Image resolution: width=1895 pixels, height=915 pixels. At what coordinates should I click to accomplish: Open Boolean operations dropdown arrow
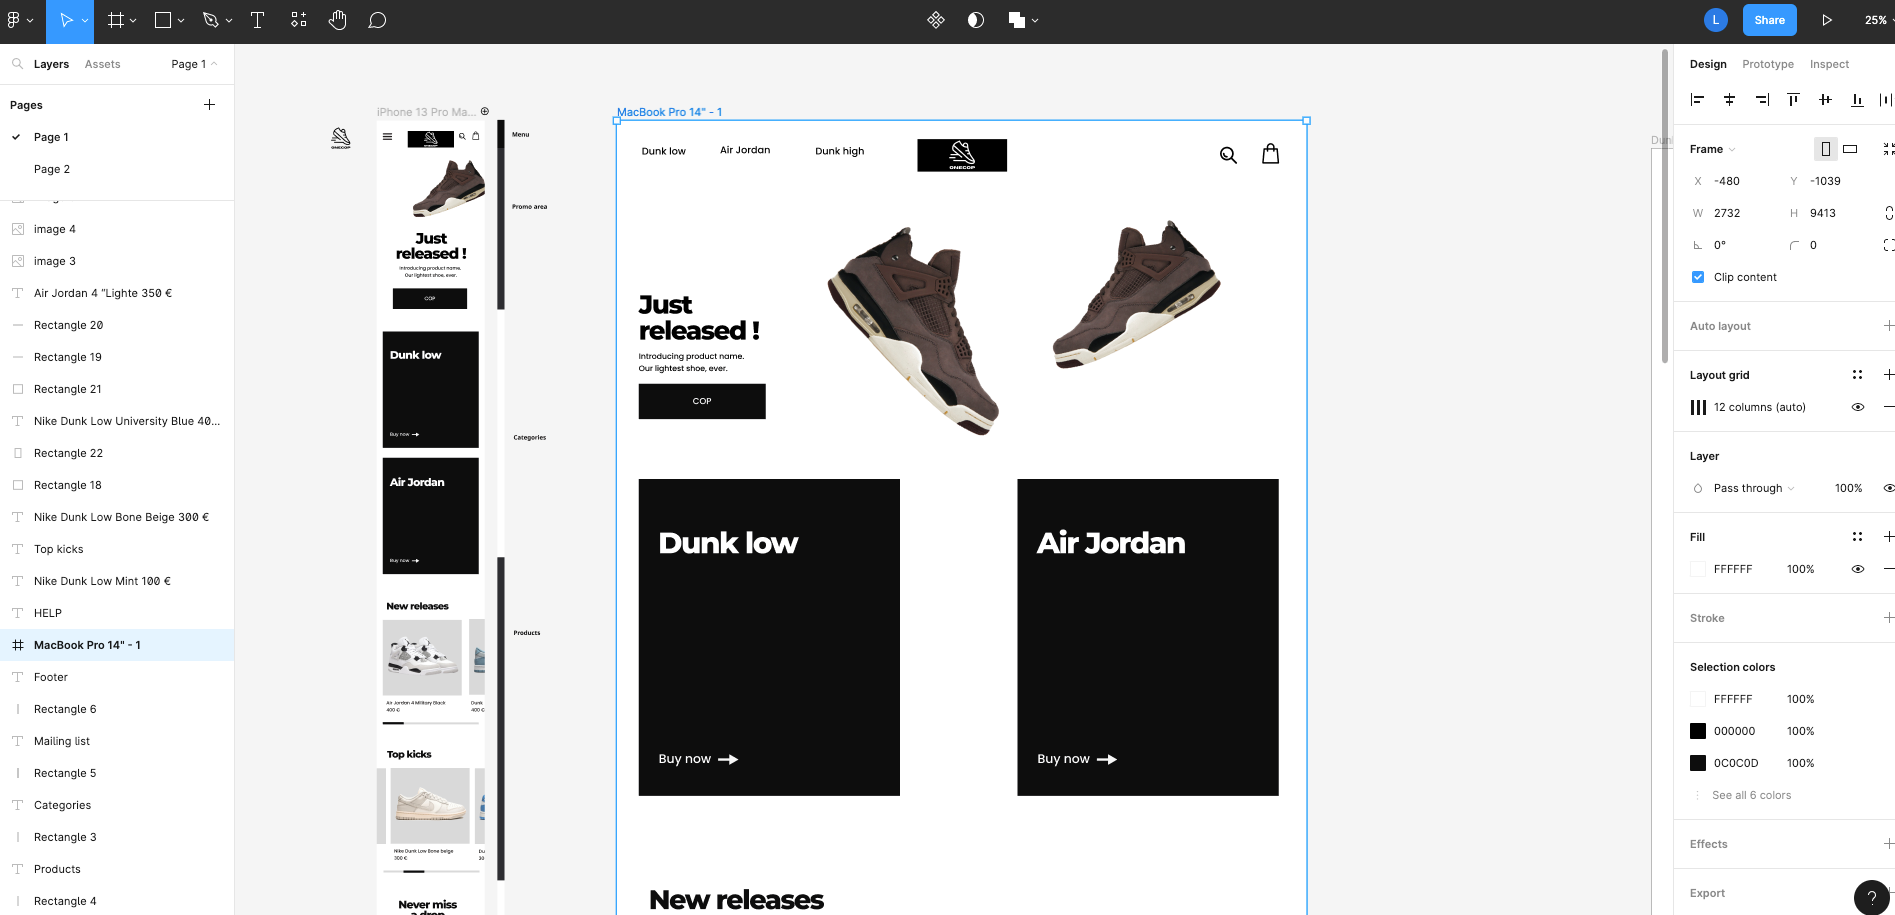coord(1035,21)
